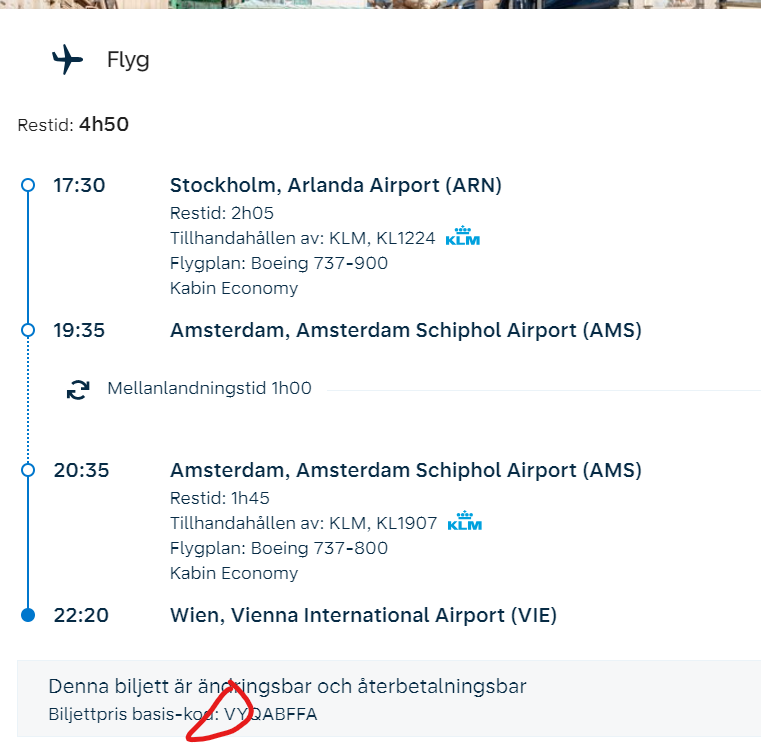Click the layover transfer arrows icon
This screenshot has width=761, height=756.
coord(77,389)
